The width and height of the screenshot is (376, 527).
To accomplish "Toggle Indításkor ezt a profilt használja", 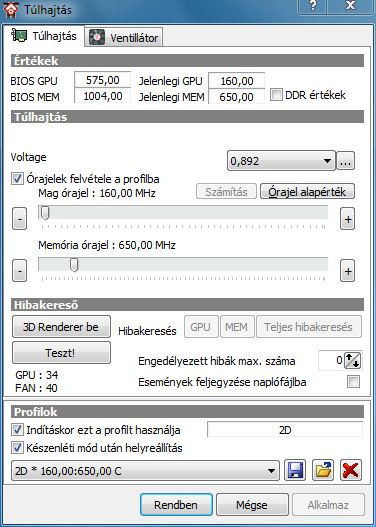I will 17,430.
